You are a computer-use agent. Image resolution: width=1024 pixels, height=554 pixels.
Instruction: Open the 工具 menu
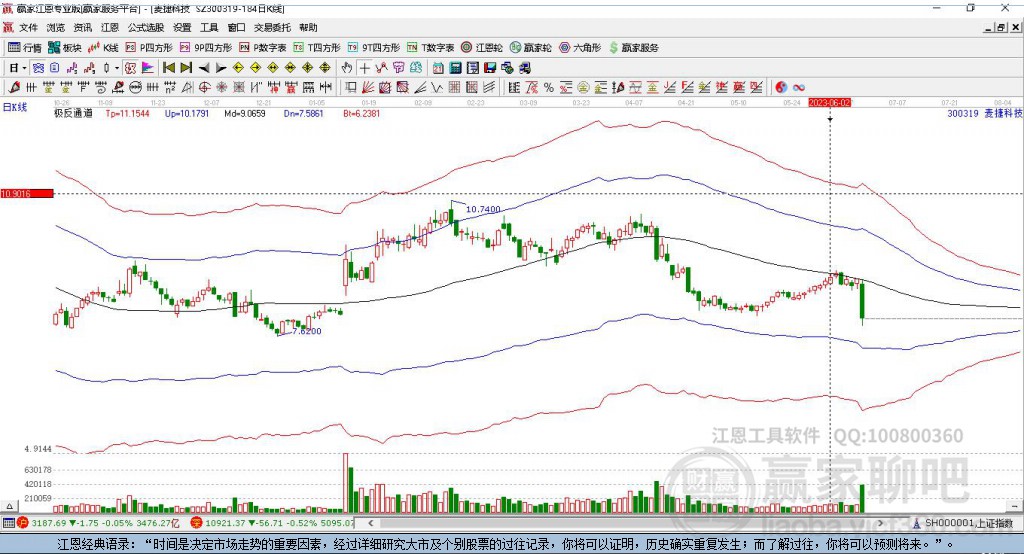[x=209, y=27]
